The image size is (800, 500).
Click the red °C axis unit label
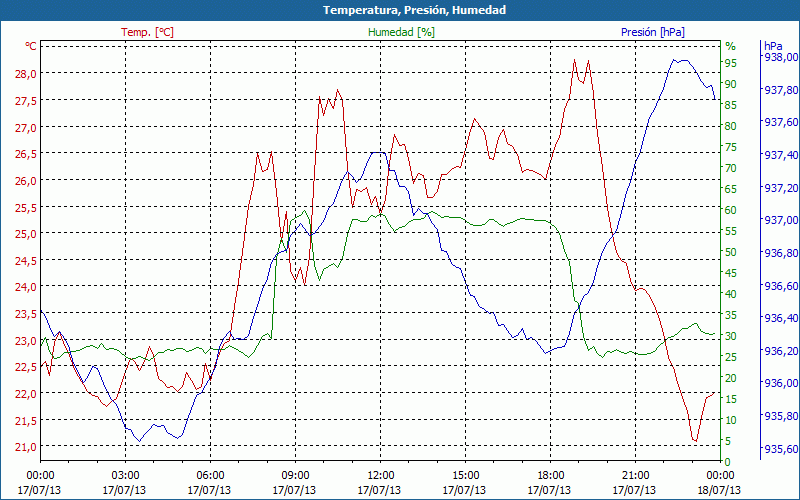pos(31,46)
